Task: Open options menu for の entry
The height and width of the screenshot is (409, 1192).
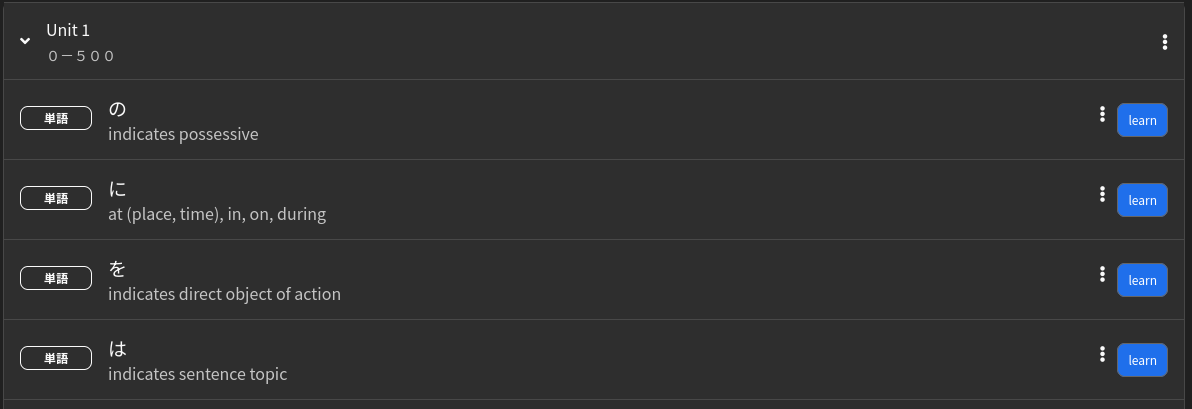Action: [x=1102, y=114]
